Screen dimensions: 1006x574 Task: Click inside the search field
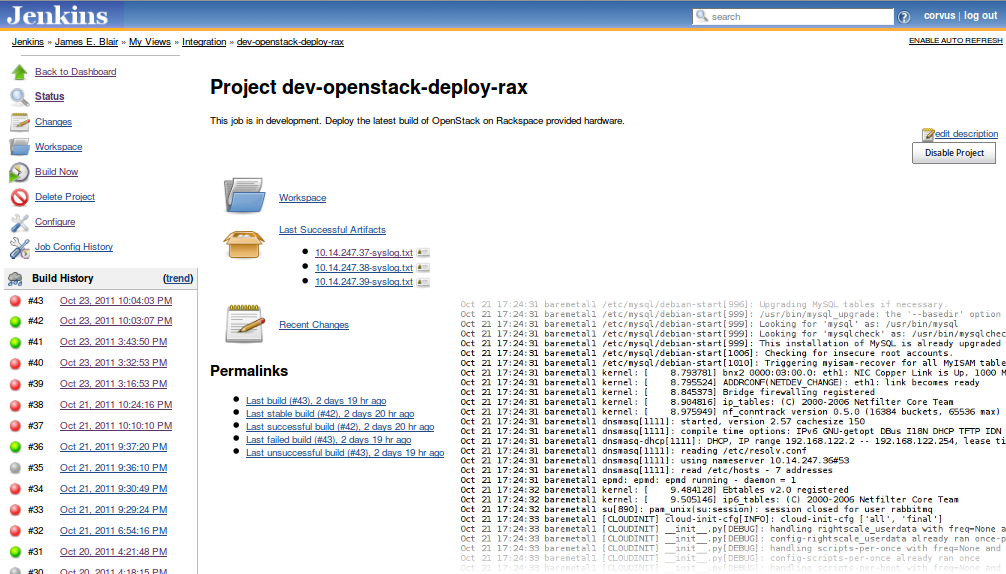[793, 17]
